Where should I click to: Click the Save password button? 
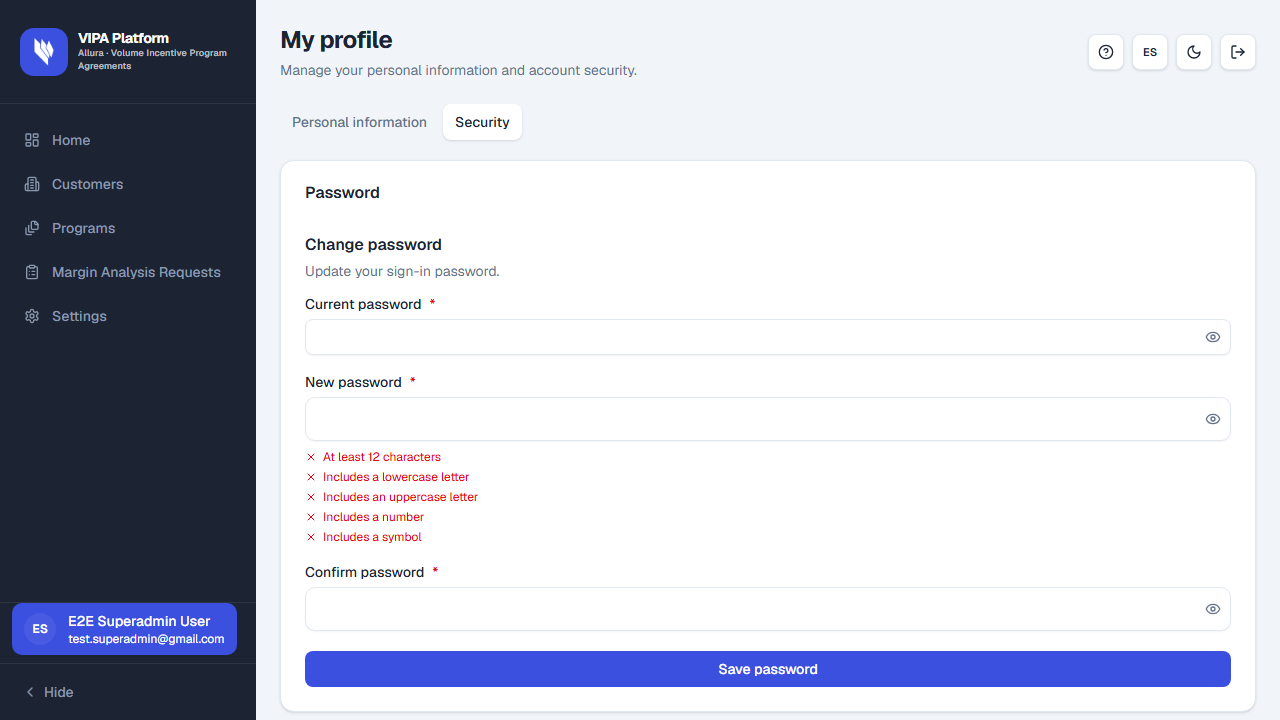click(768, 669)
